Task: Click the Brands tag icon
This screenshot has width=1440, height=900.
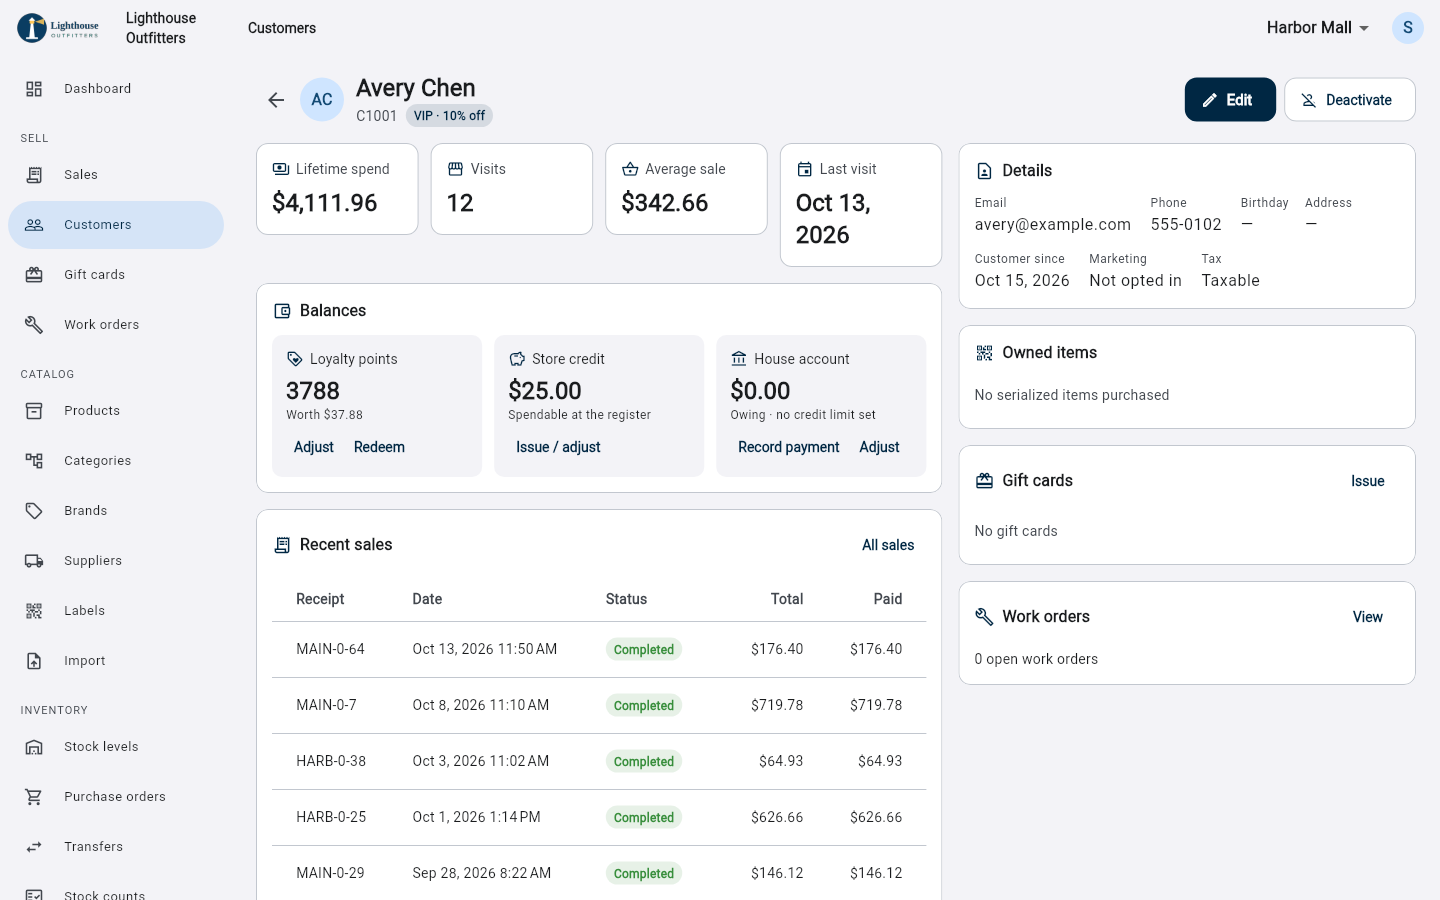Action: (x=34, y=511)
